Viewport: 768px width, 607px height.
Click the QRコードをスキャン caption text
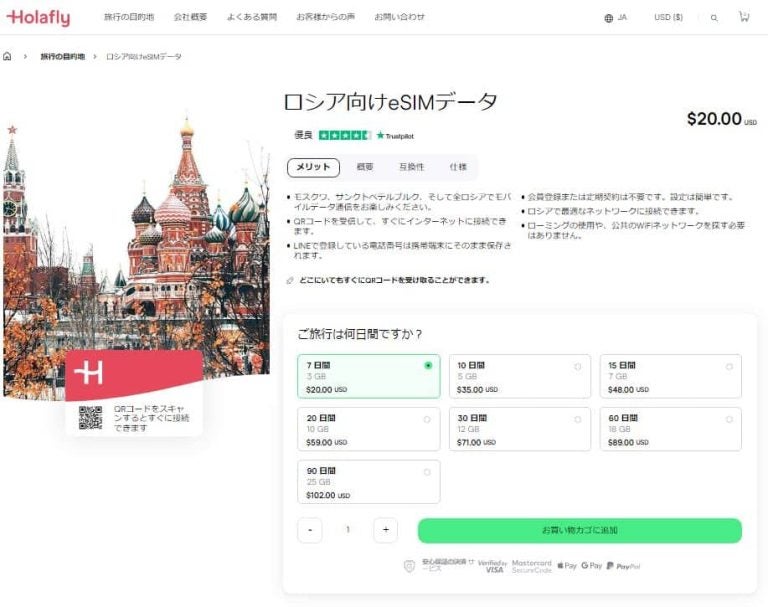coord(151,418)
